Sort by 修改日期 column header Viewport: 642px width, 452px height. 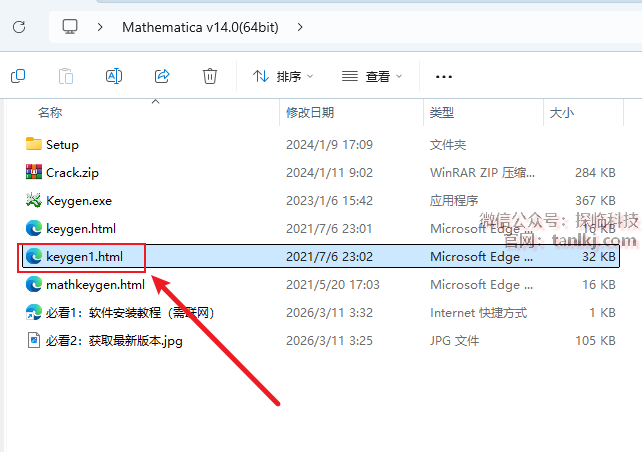point(310,112)
